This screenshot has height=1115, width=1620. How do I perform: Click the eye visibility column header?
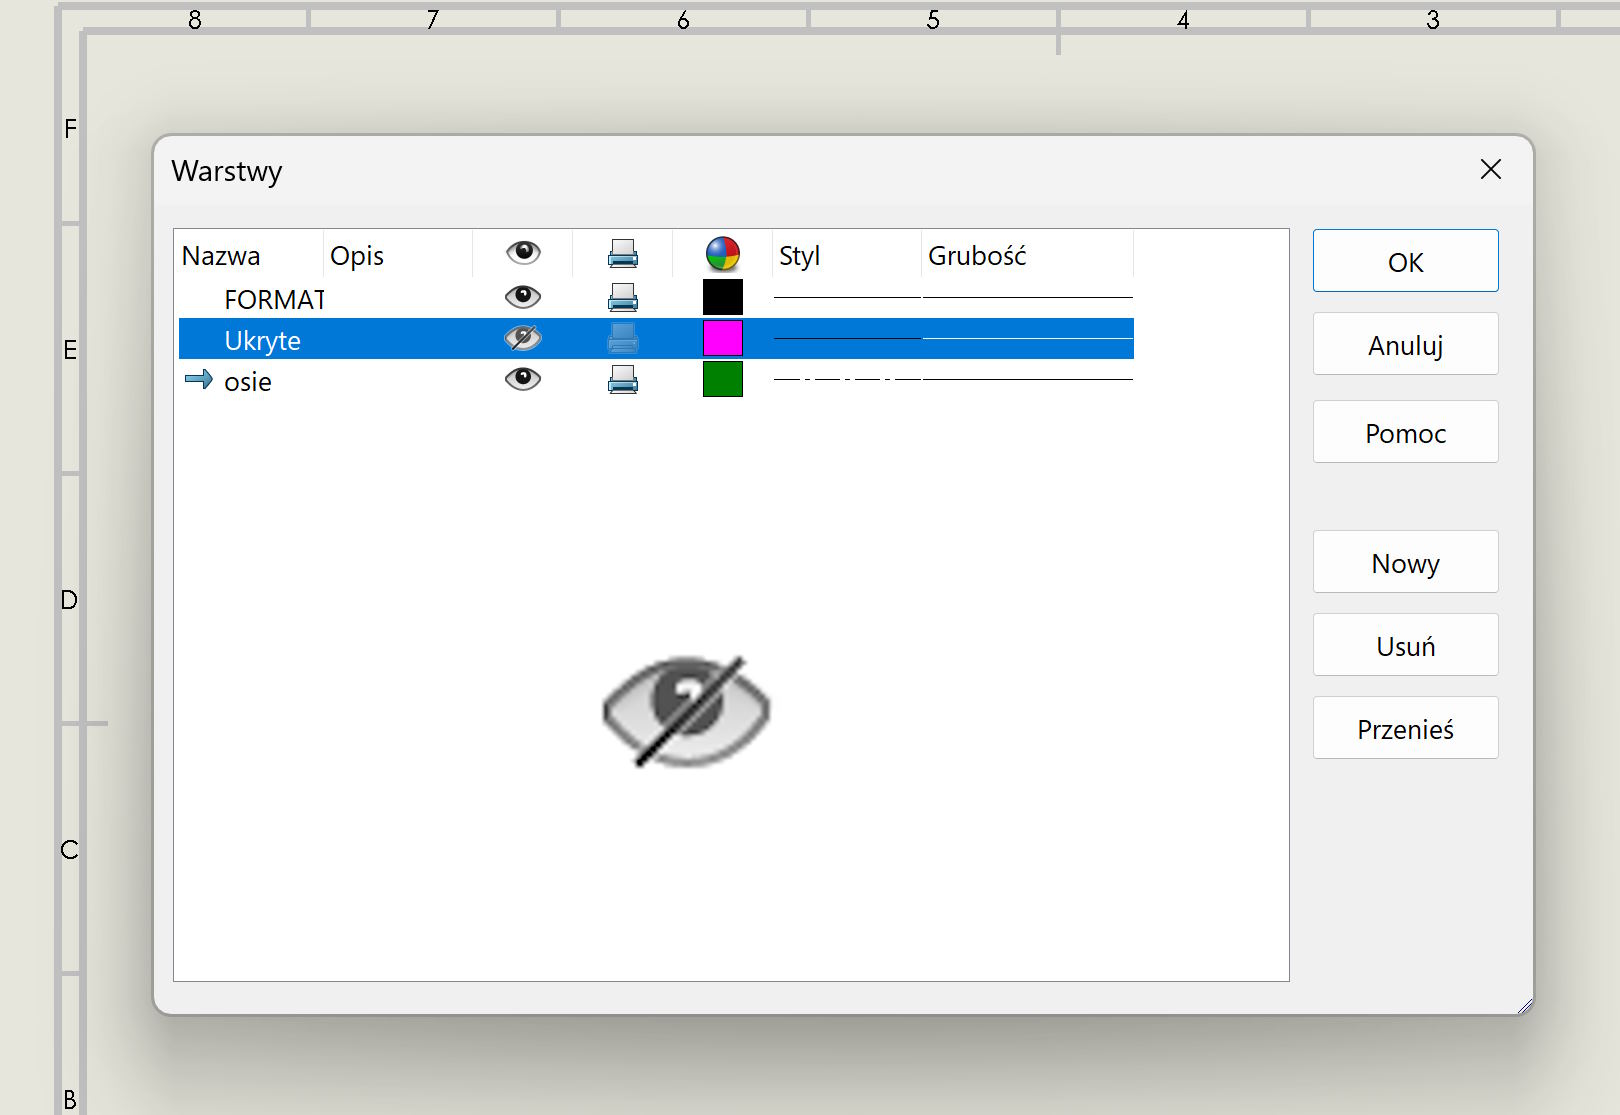[x=522, y=254]
